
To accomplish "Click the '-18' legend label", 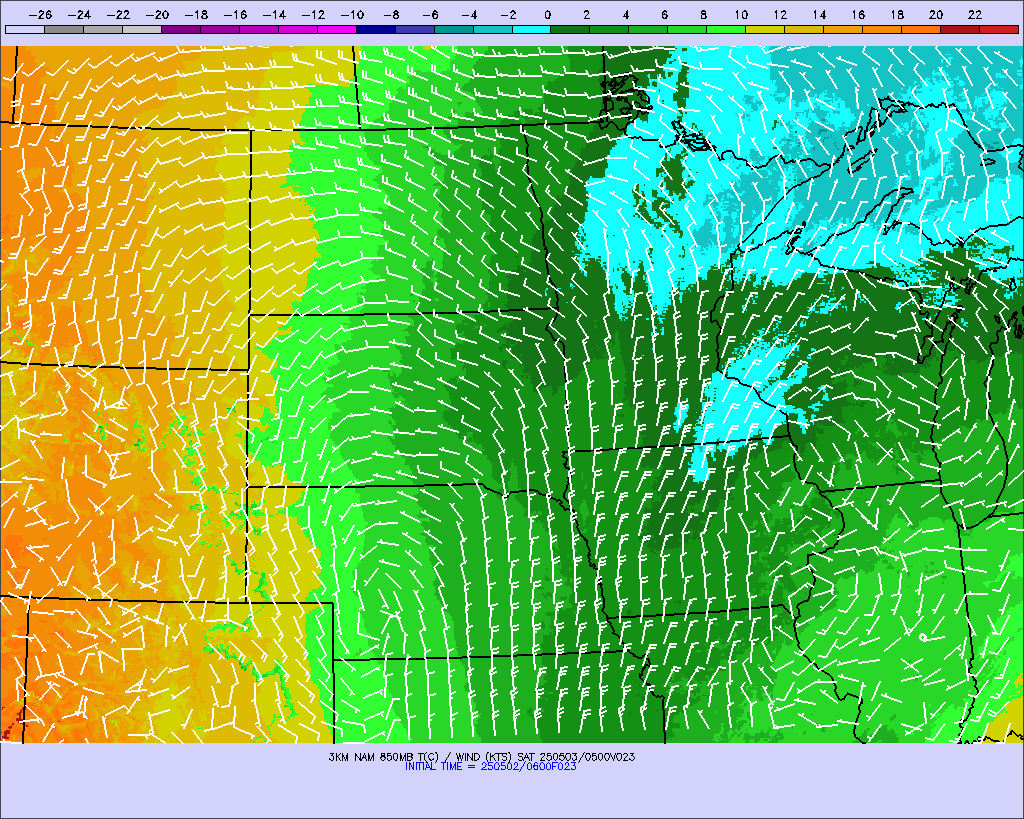I will coord(196,14).
